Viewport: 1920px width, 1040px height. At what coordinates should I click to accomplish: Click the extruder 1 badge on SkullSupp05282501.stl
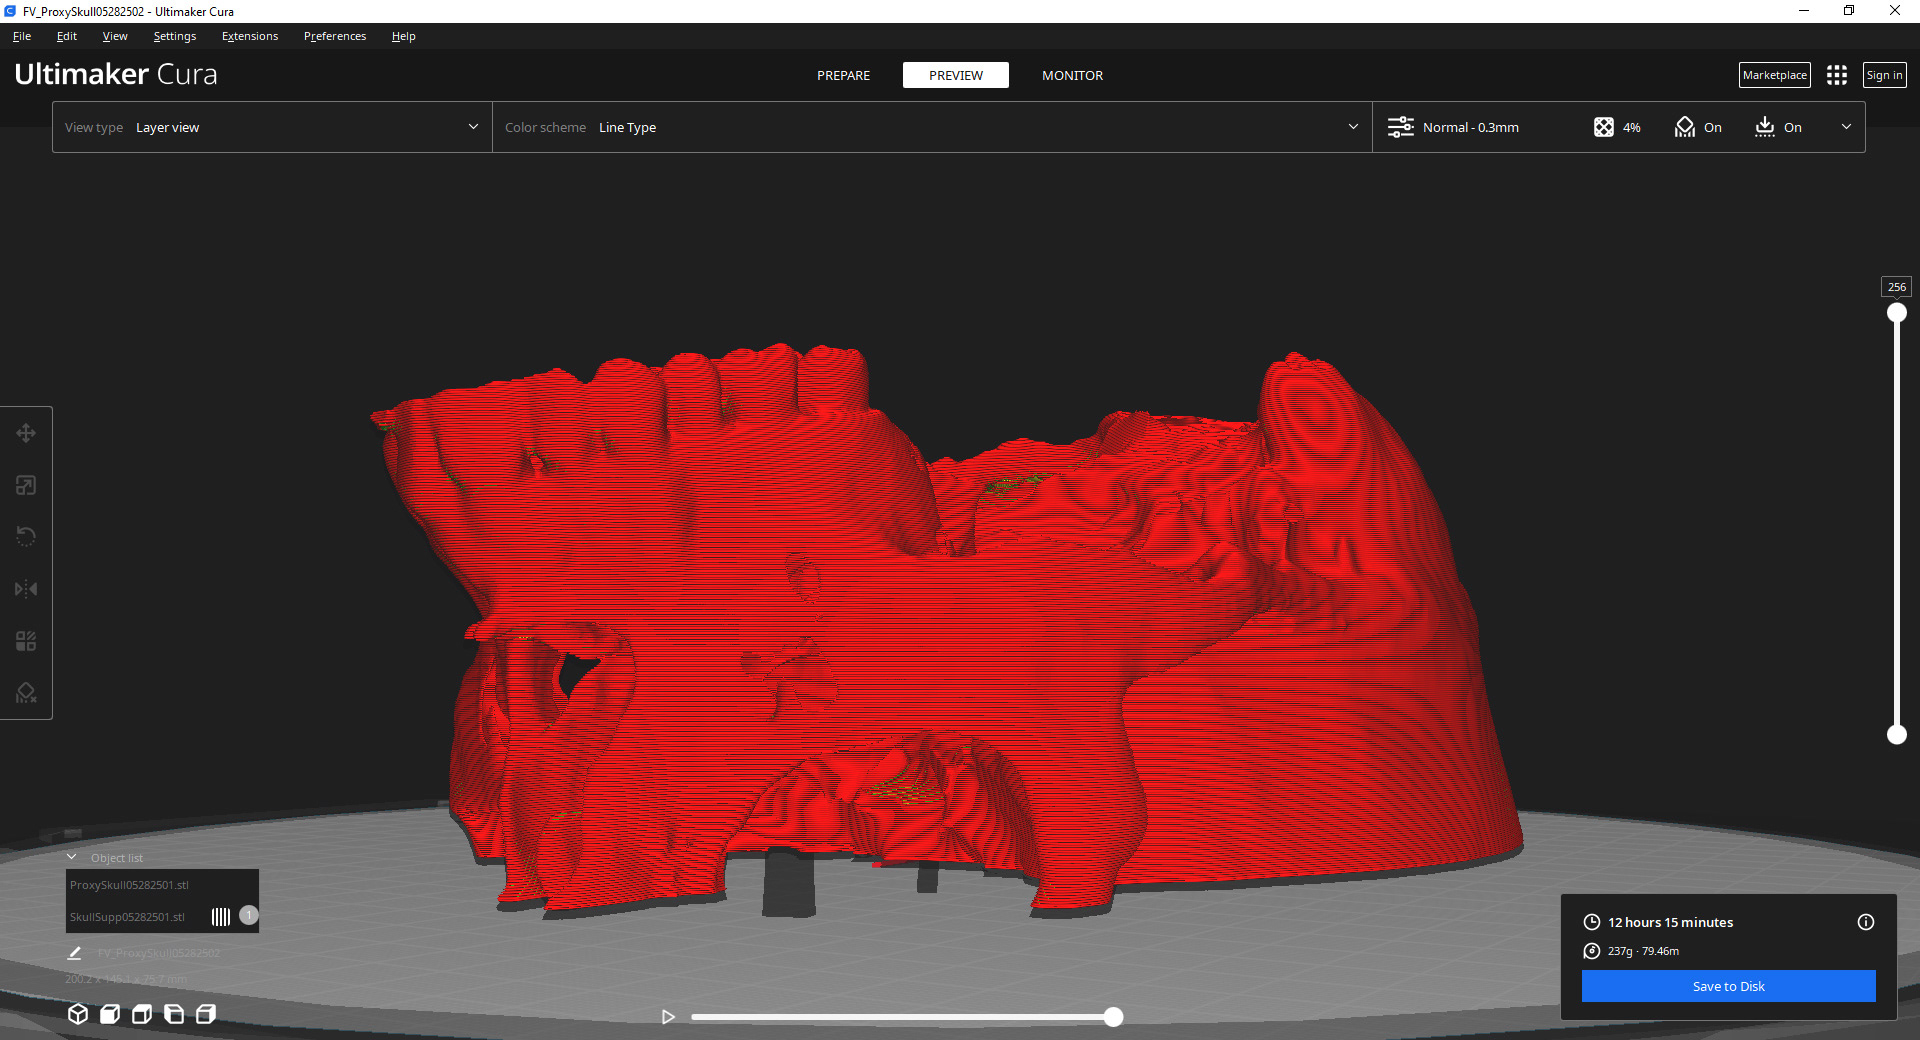[249, 915]
